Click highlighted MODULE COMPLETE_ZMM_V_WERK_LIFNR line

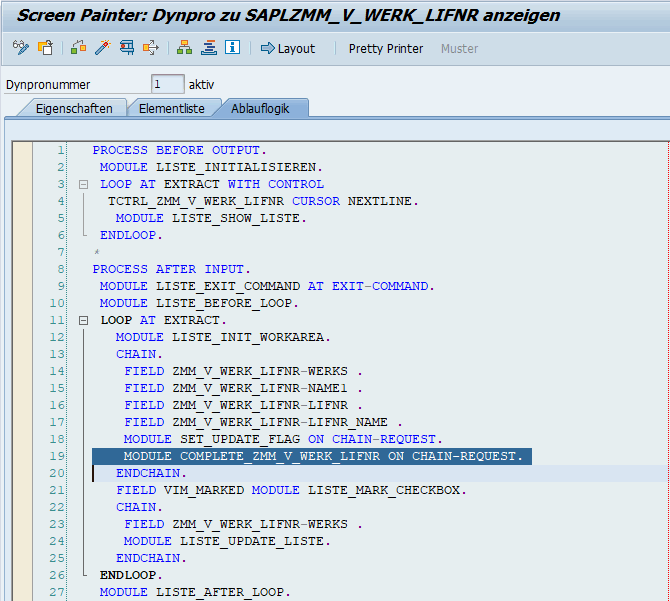coord(312,456)
